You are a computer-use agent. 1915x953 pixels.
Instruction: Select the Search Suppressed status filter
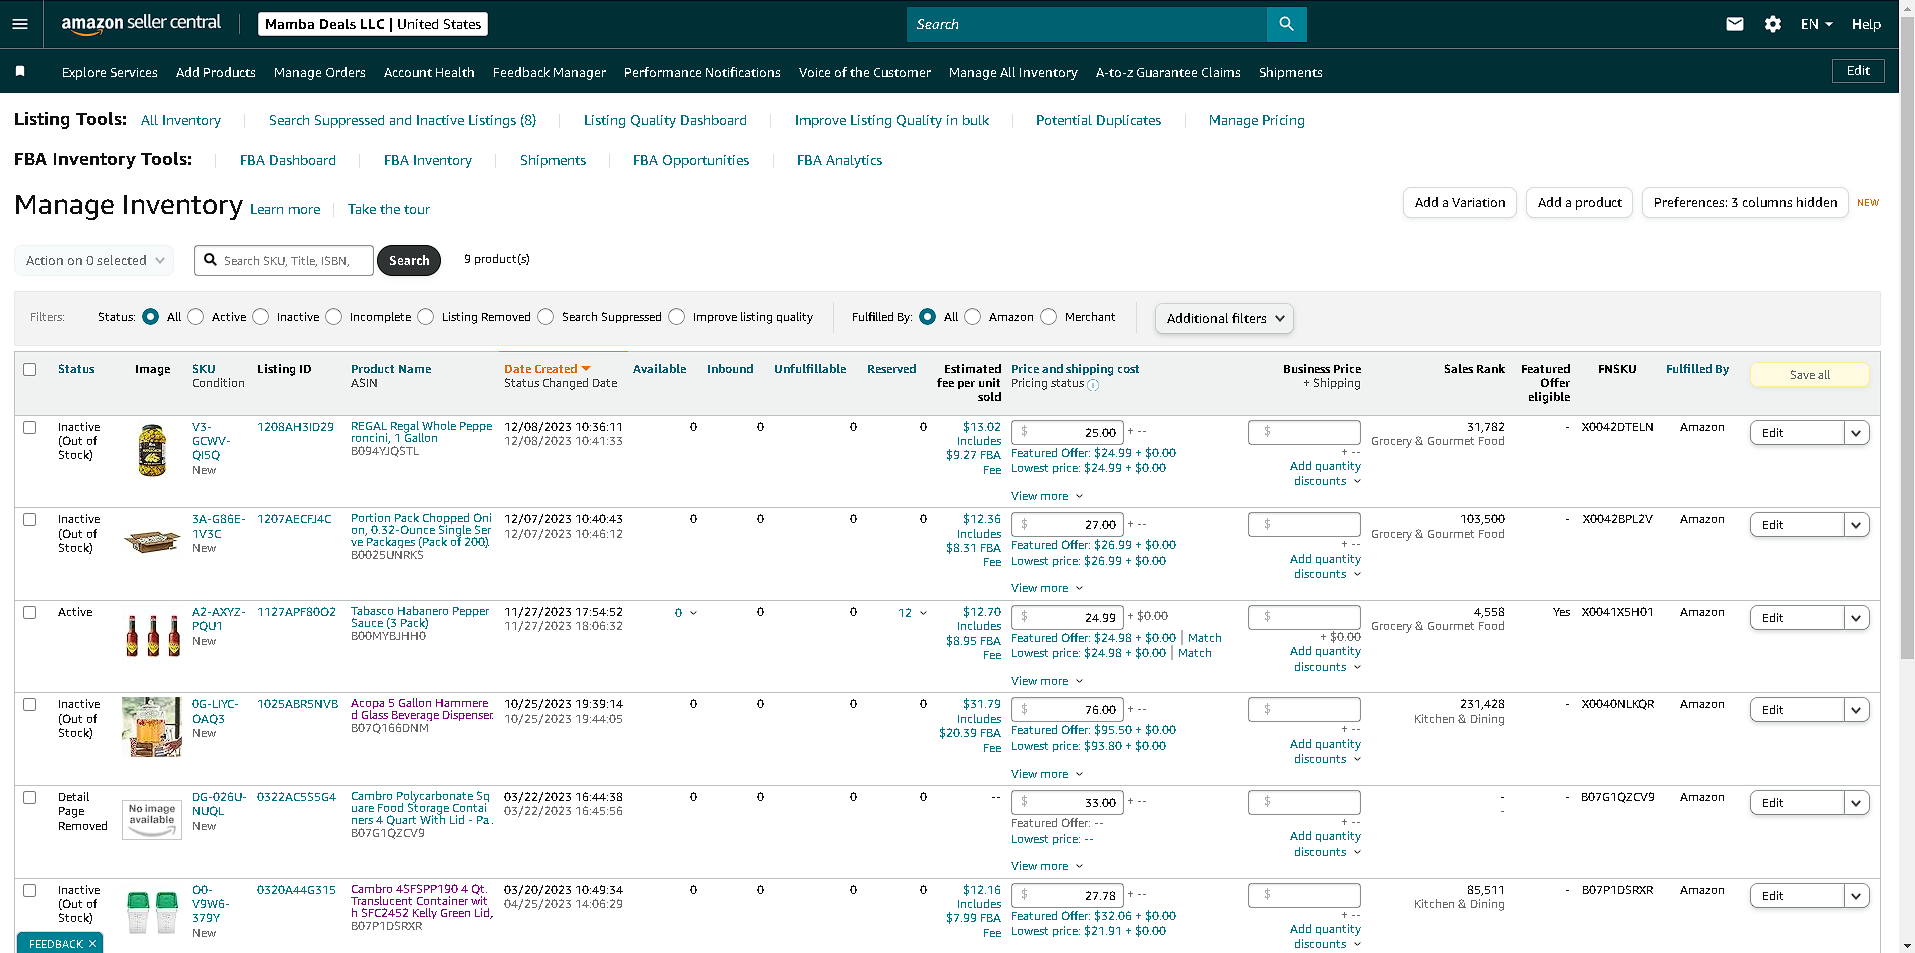point(546,317)
